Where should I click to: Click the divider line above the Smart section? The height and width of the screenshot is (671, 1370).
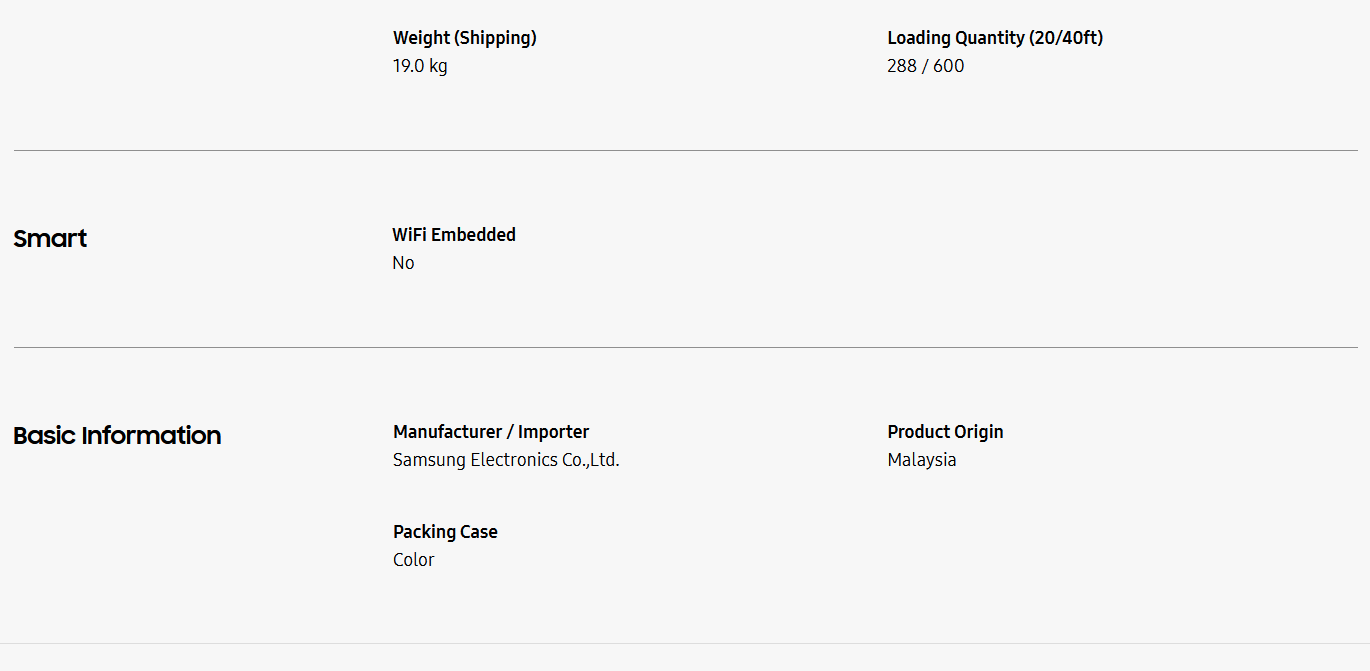[685, 151]
